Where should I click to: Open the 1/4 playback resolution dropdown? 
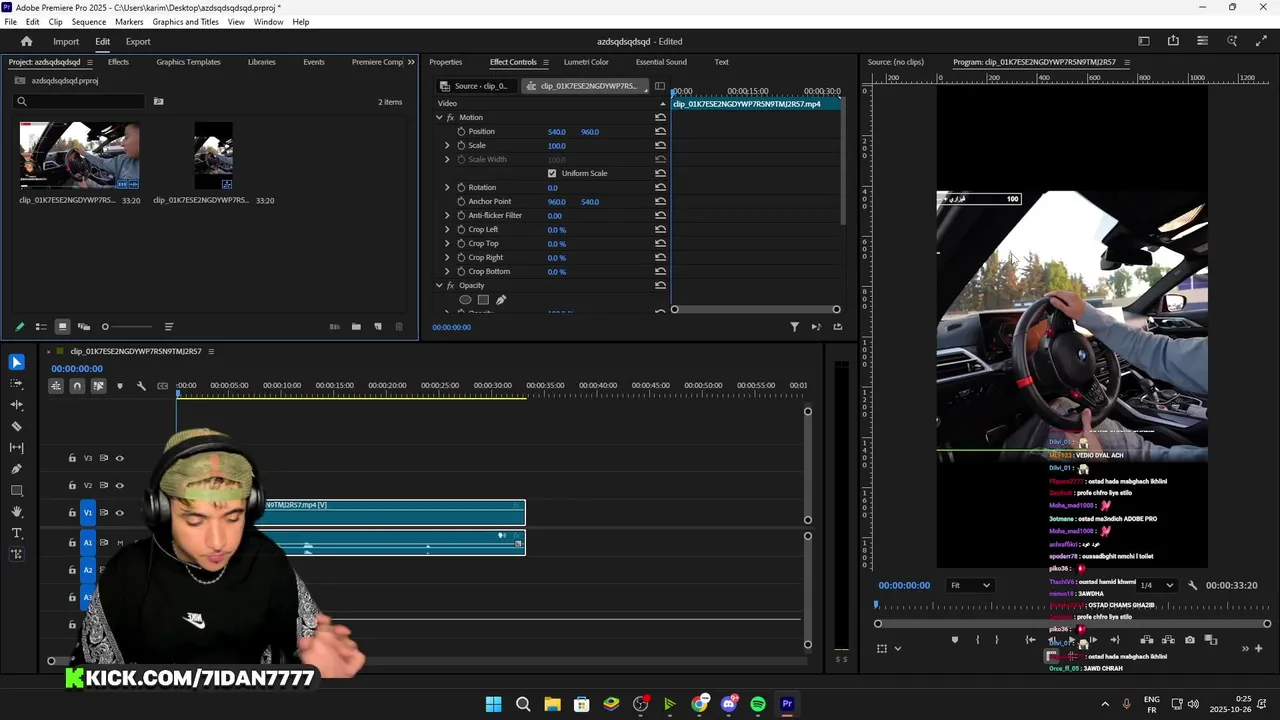(1157, 585)
